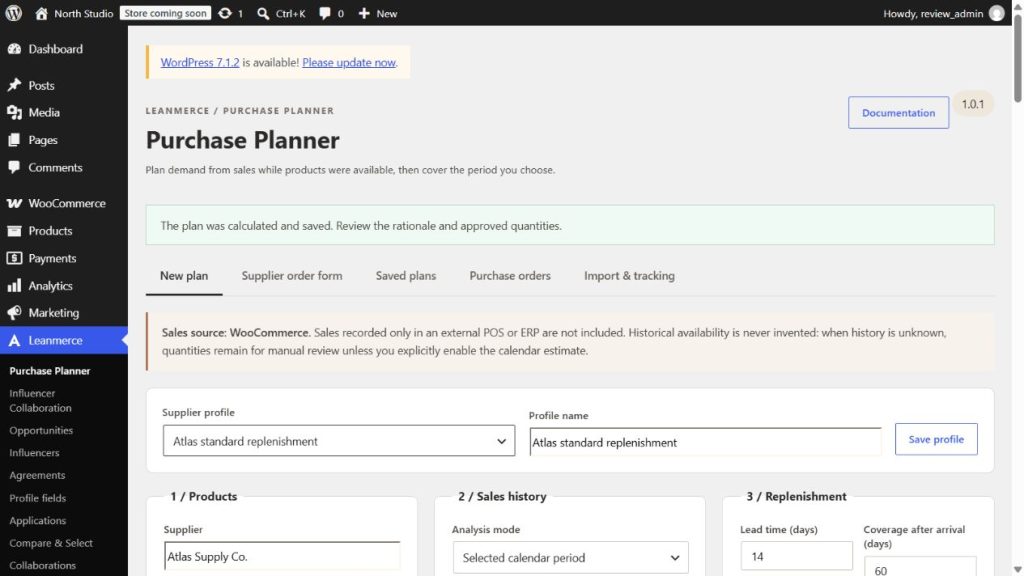Image resolution: width=1024 pixels, height=576 pixels.
Task: Click the Coverage after arrival days field
Action: [920, 567]
